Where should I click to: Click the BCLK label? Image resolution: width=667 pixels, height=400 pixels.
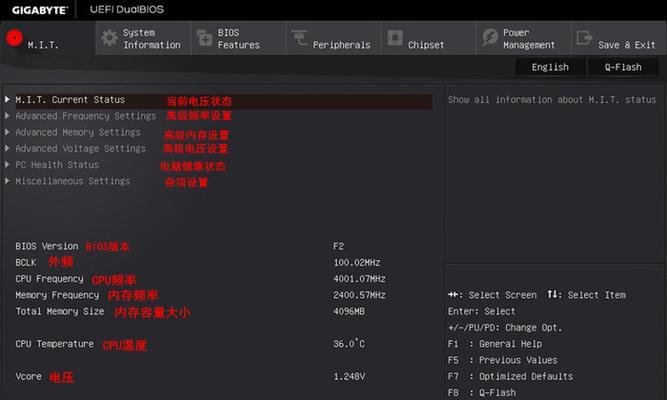tap(26, 263)
